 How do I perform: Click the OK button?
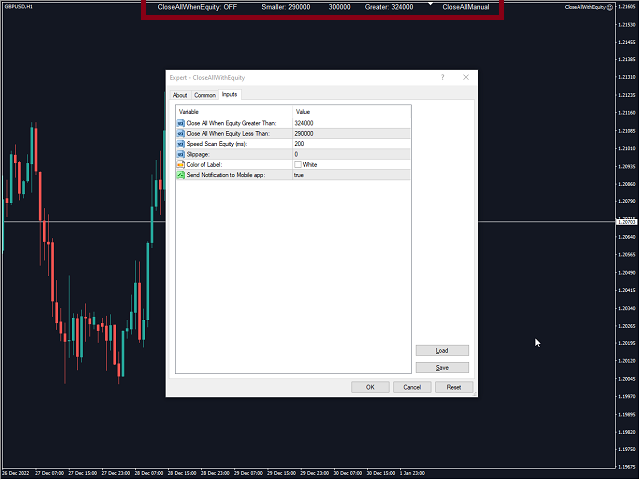click(370, 387)
